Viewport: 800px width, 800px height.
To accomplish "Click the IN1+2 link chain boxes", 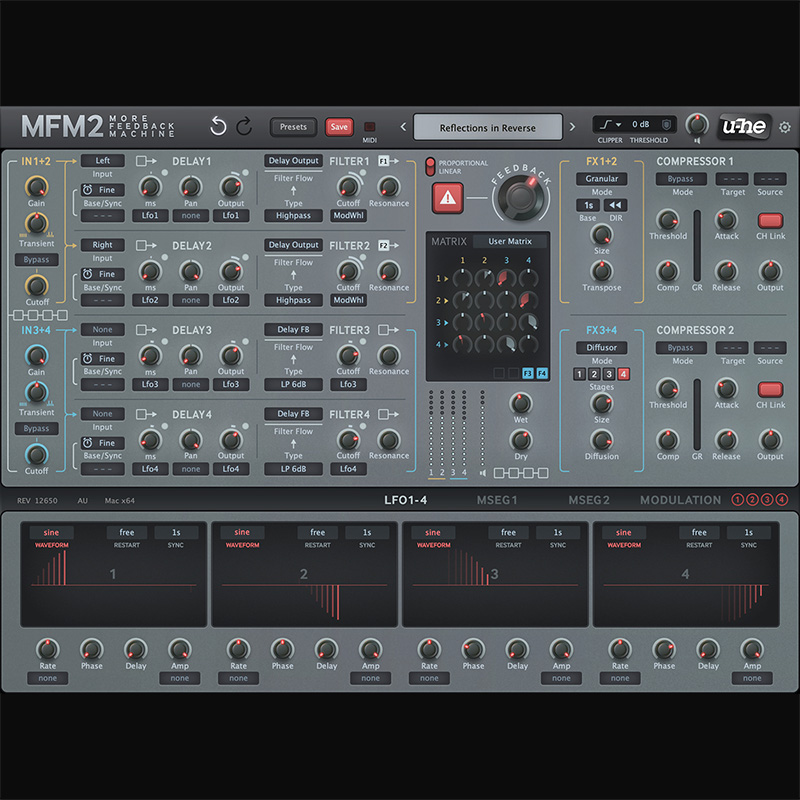I will tap(40, 315).
